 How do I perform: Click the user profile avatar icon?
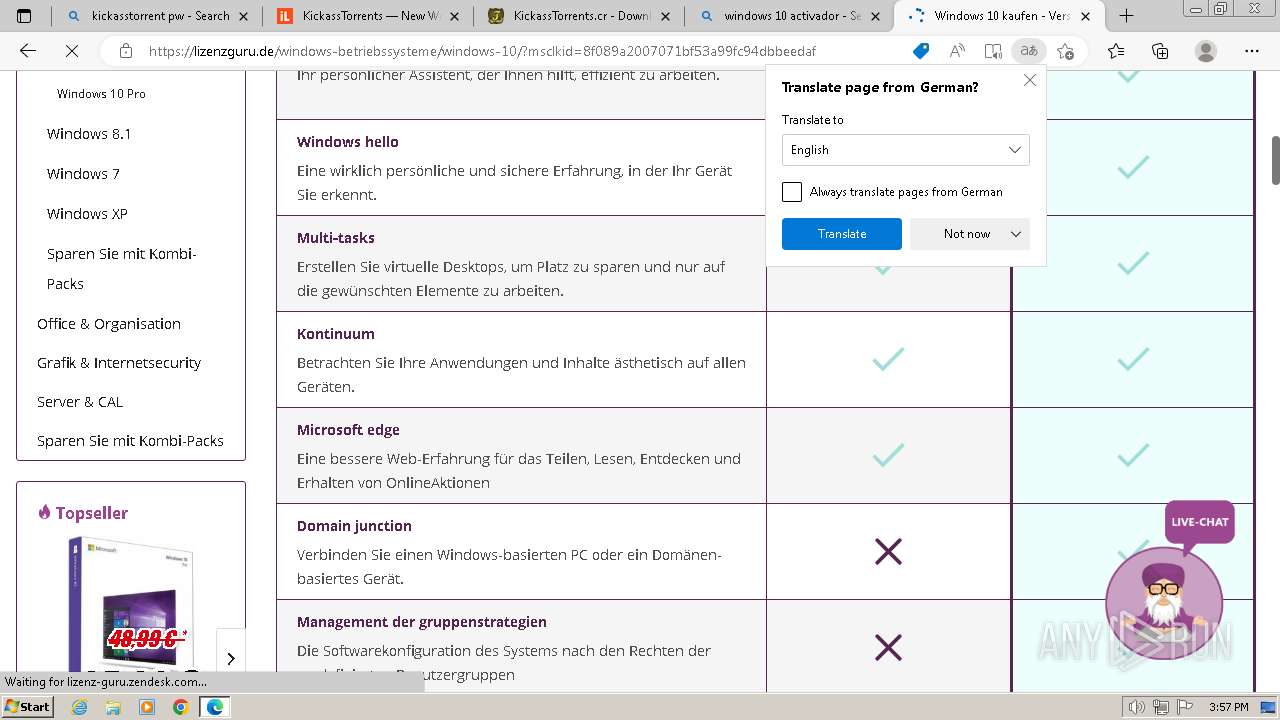pyautogui.click(x=1206, y=51)
